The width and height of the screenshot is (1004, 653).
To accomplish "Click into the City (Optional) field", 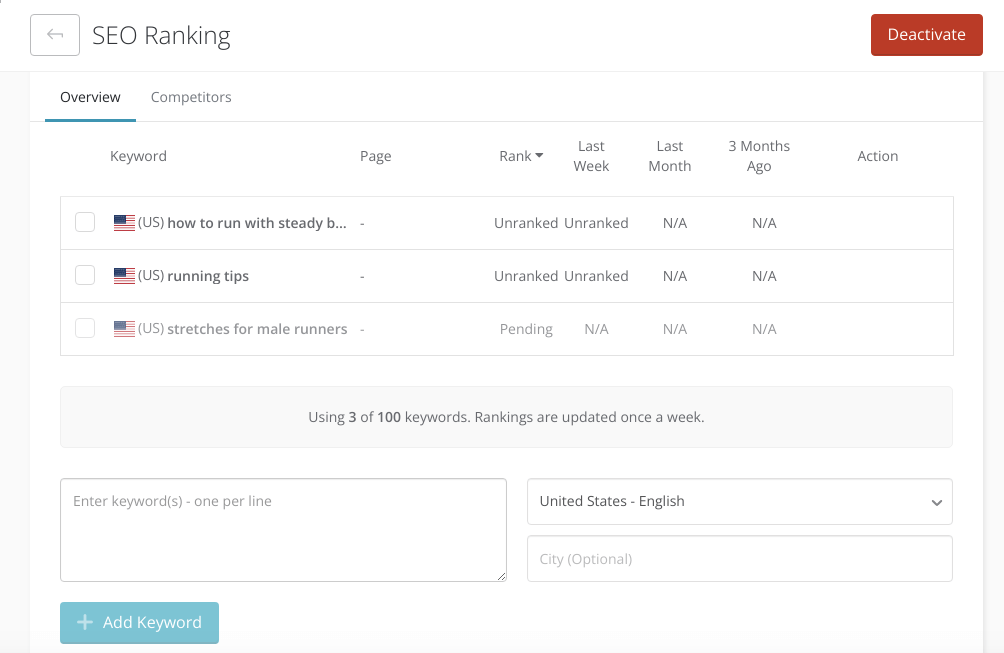I will (x=739, y=559).
